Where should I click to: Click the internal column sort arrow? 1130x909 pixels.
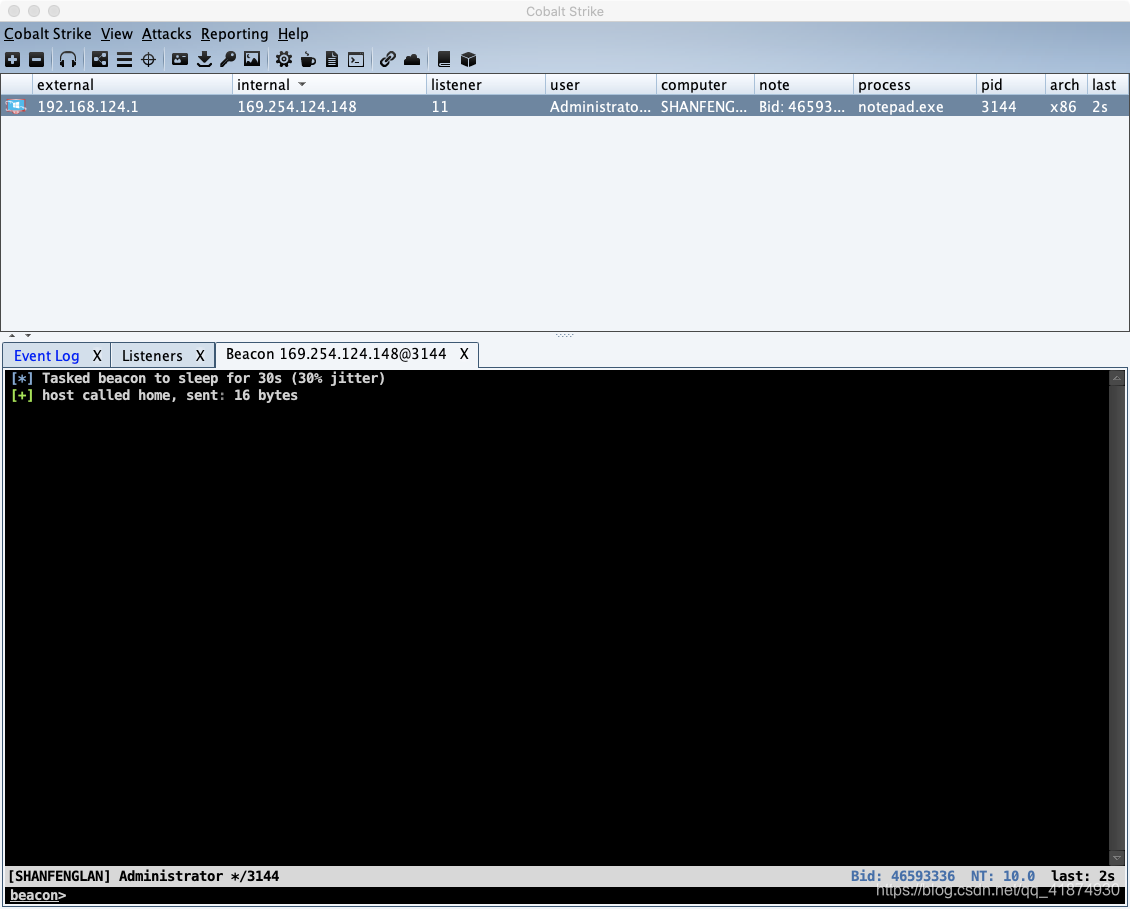[302, 84]
